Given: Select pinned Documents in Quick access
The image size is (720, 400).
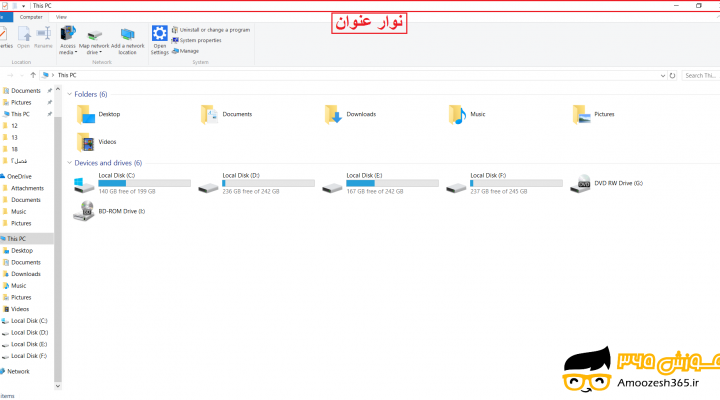Looking at the screenshot, I should click(x=26, y=91).
